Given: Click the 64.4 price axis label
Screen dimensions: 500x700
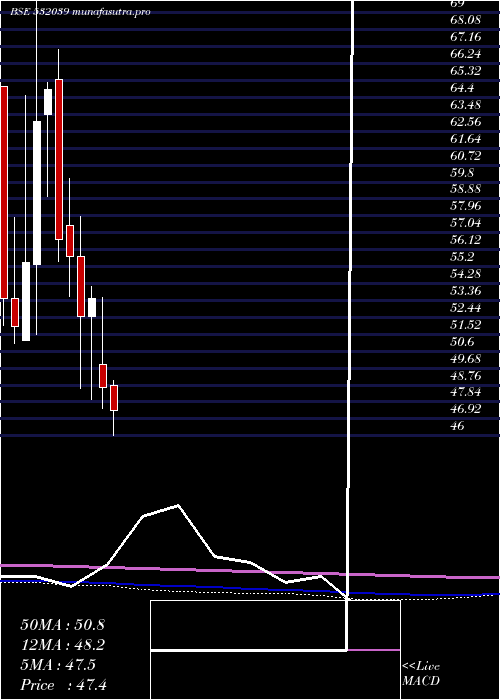Looking at the screenshot, I should click(x=462, y=88).
